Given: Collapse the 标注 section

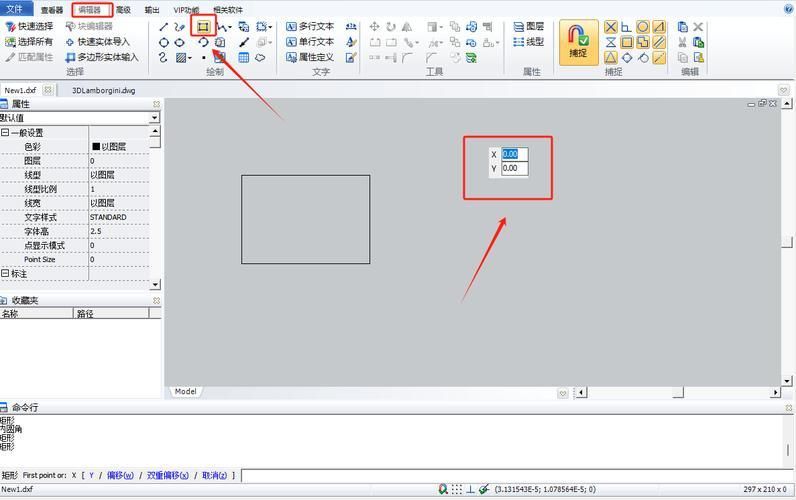Looking at the screenshot, I should [x=5, y=274].
